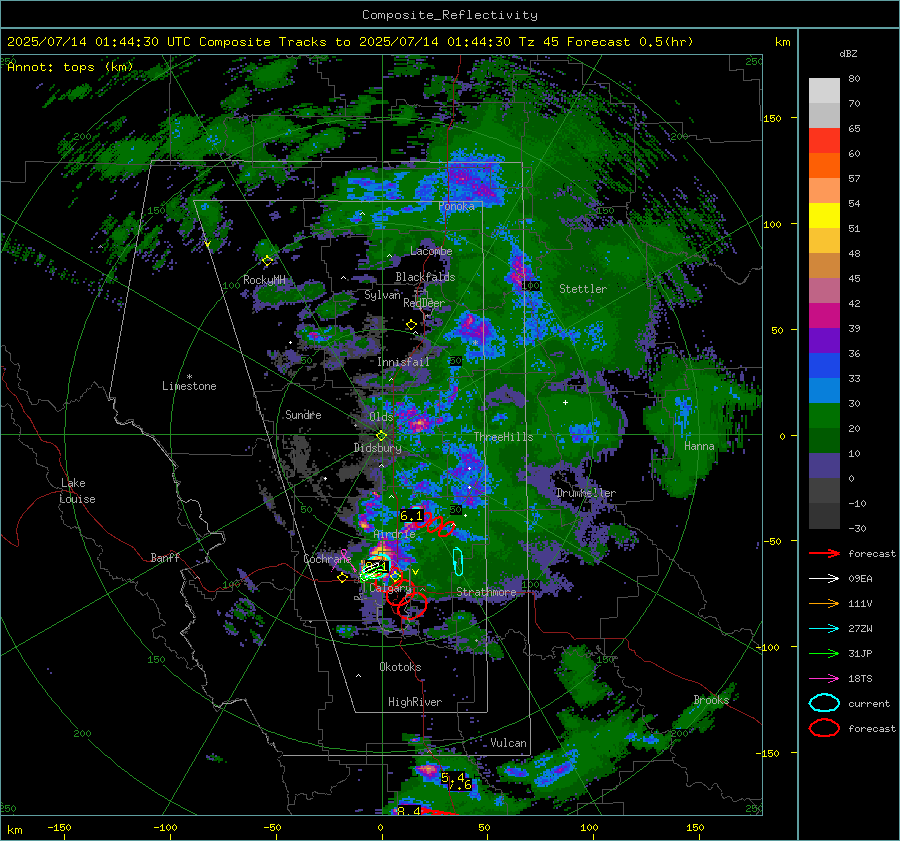Click the 'Vulcan' city label

(508, 743)
